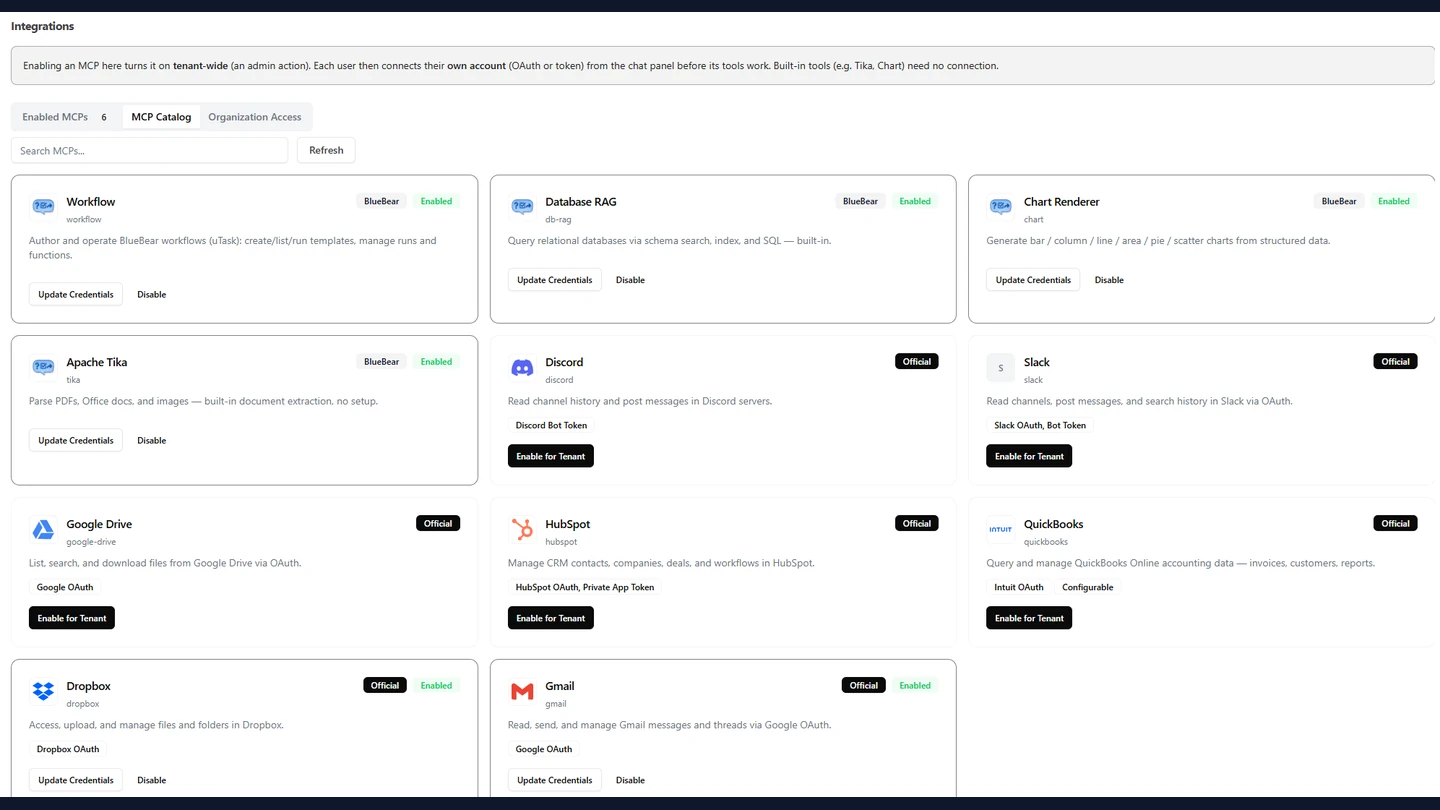Click the Intuit OAuth tag

pyautogui.click(x=1019, y=587)
